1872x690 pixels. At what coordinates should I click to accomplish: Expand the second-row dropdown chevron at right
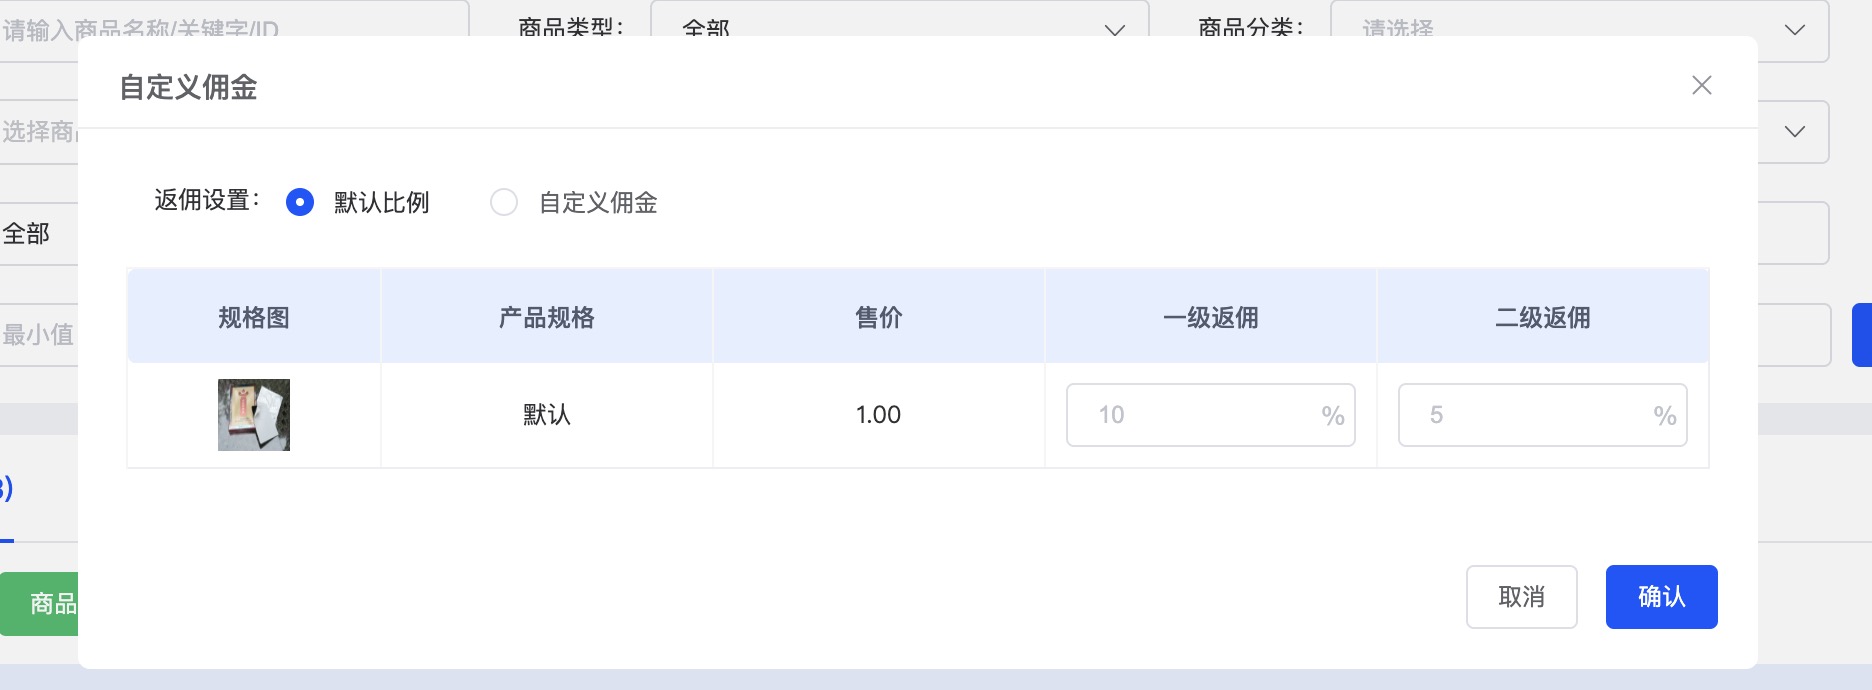[x=1795, y=131]
